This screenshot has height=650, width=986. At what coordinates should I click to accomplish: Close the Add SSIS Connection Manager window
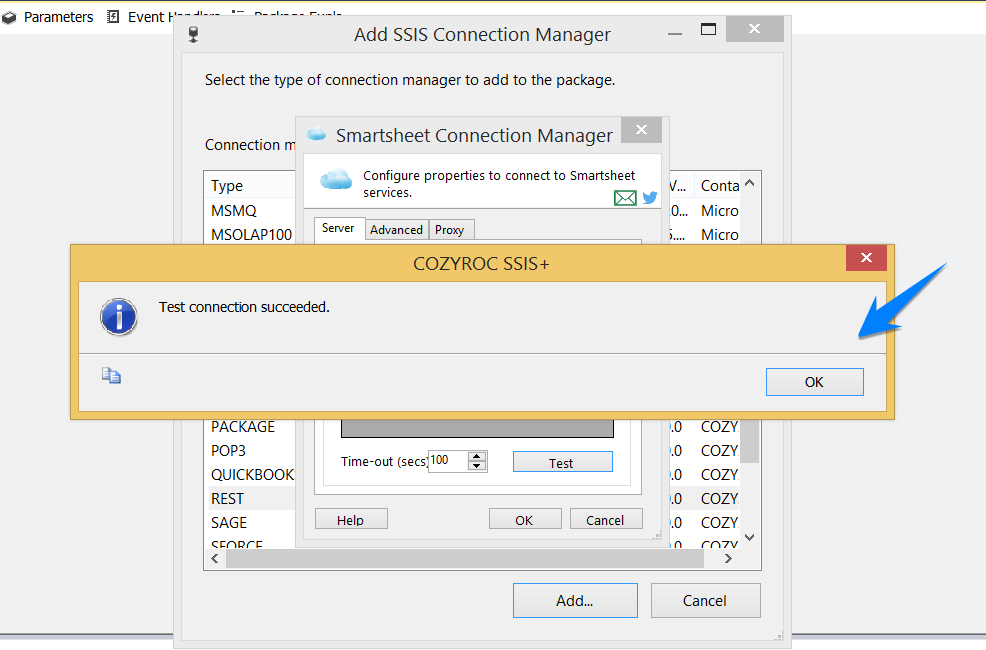tap(755, 29)
